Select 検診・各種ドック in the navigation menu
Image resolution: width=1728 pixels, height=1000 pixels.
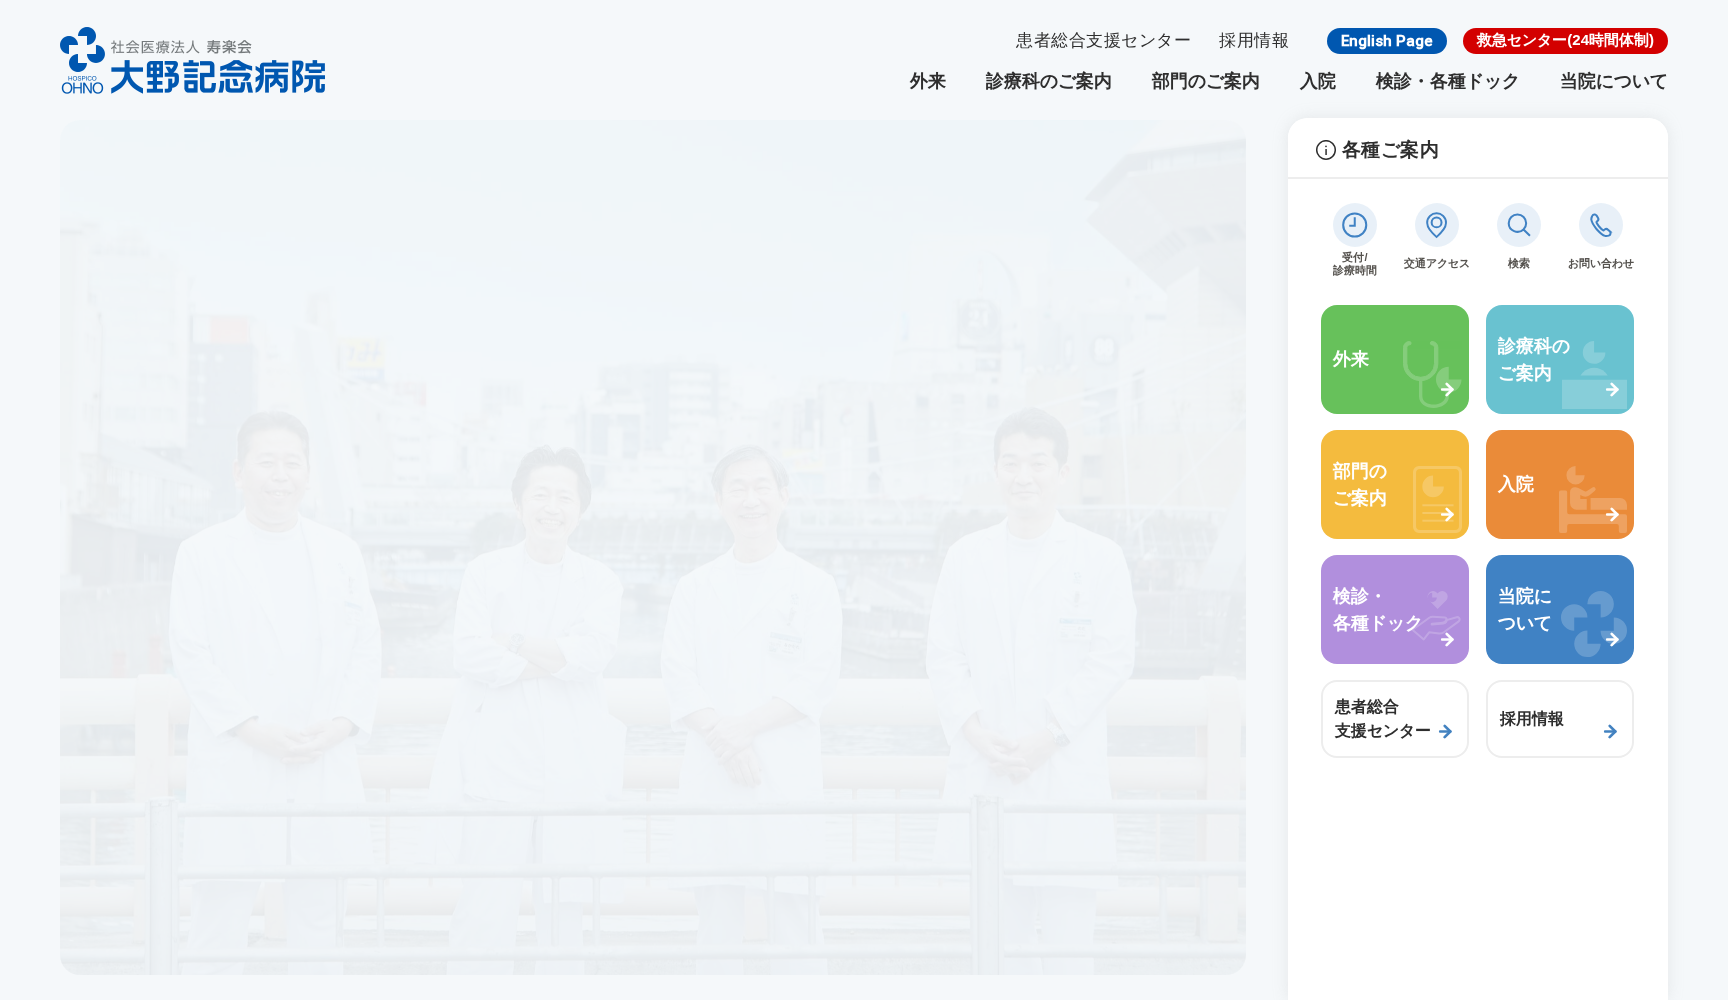(x=1447, y=81)
